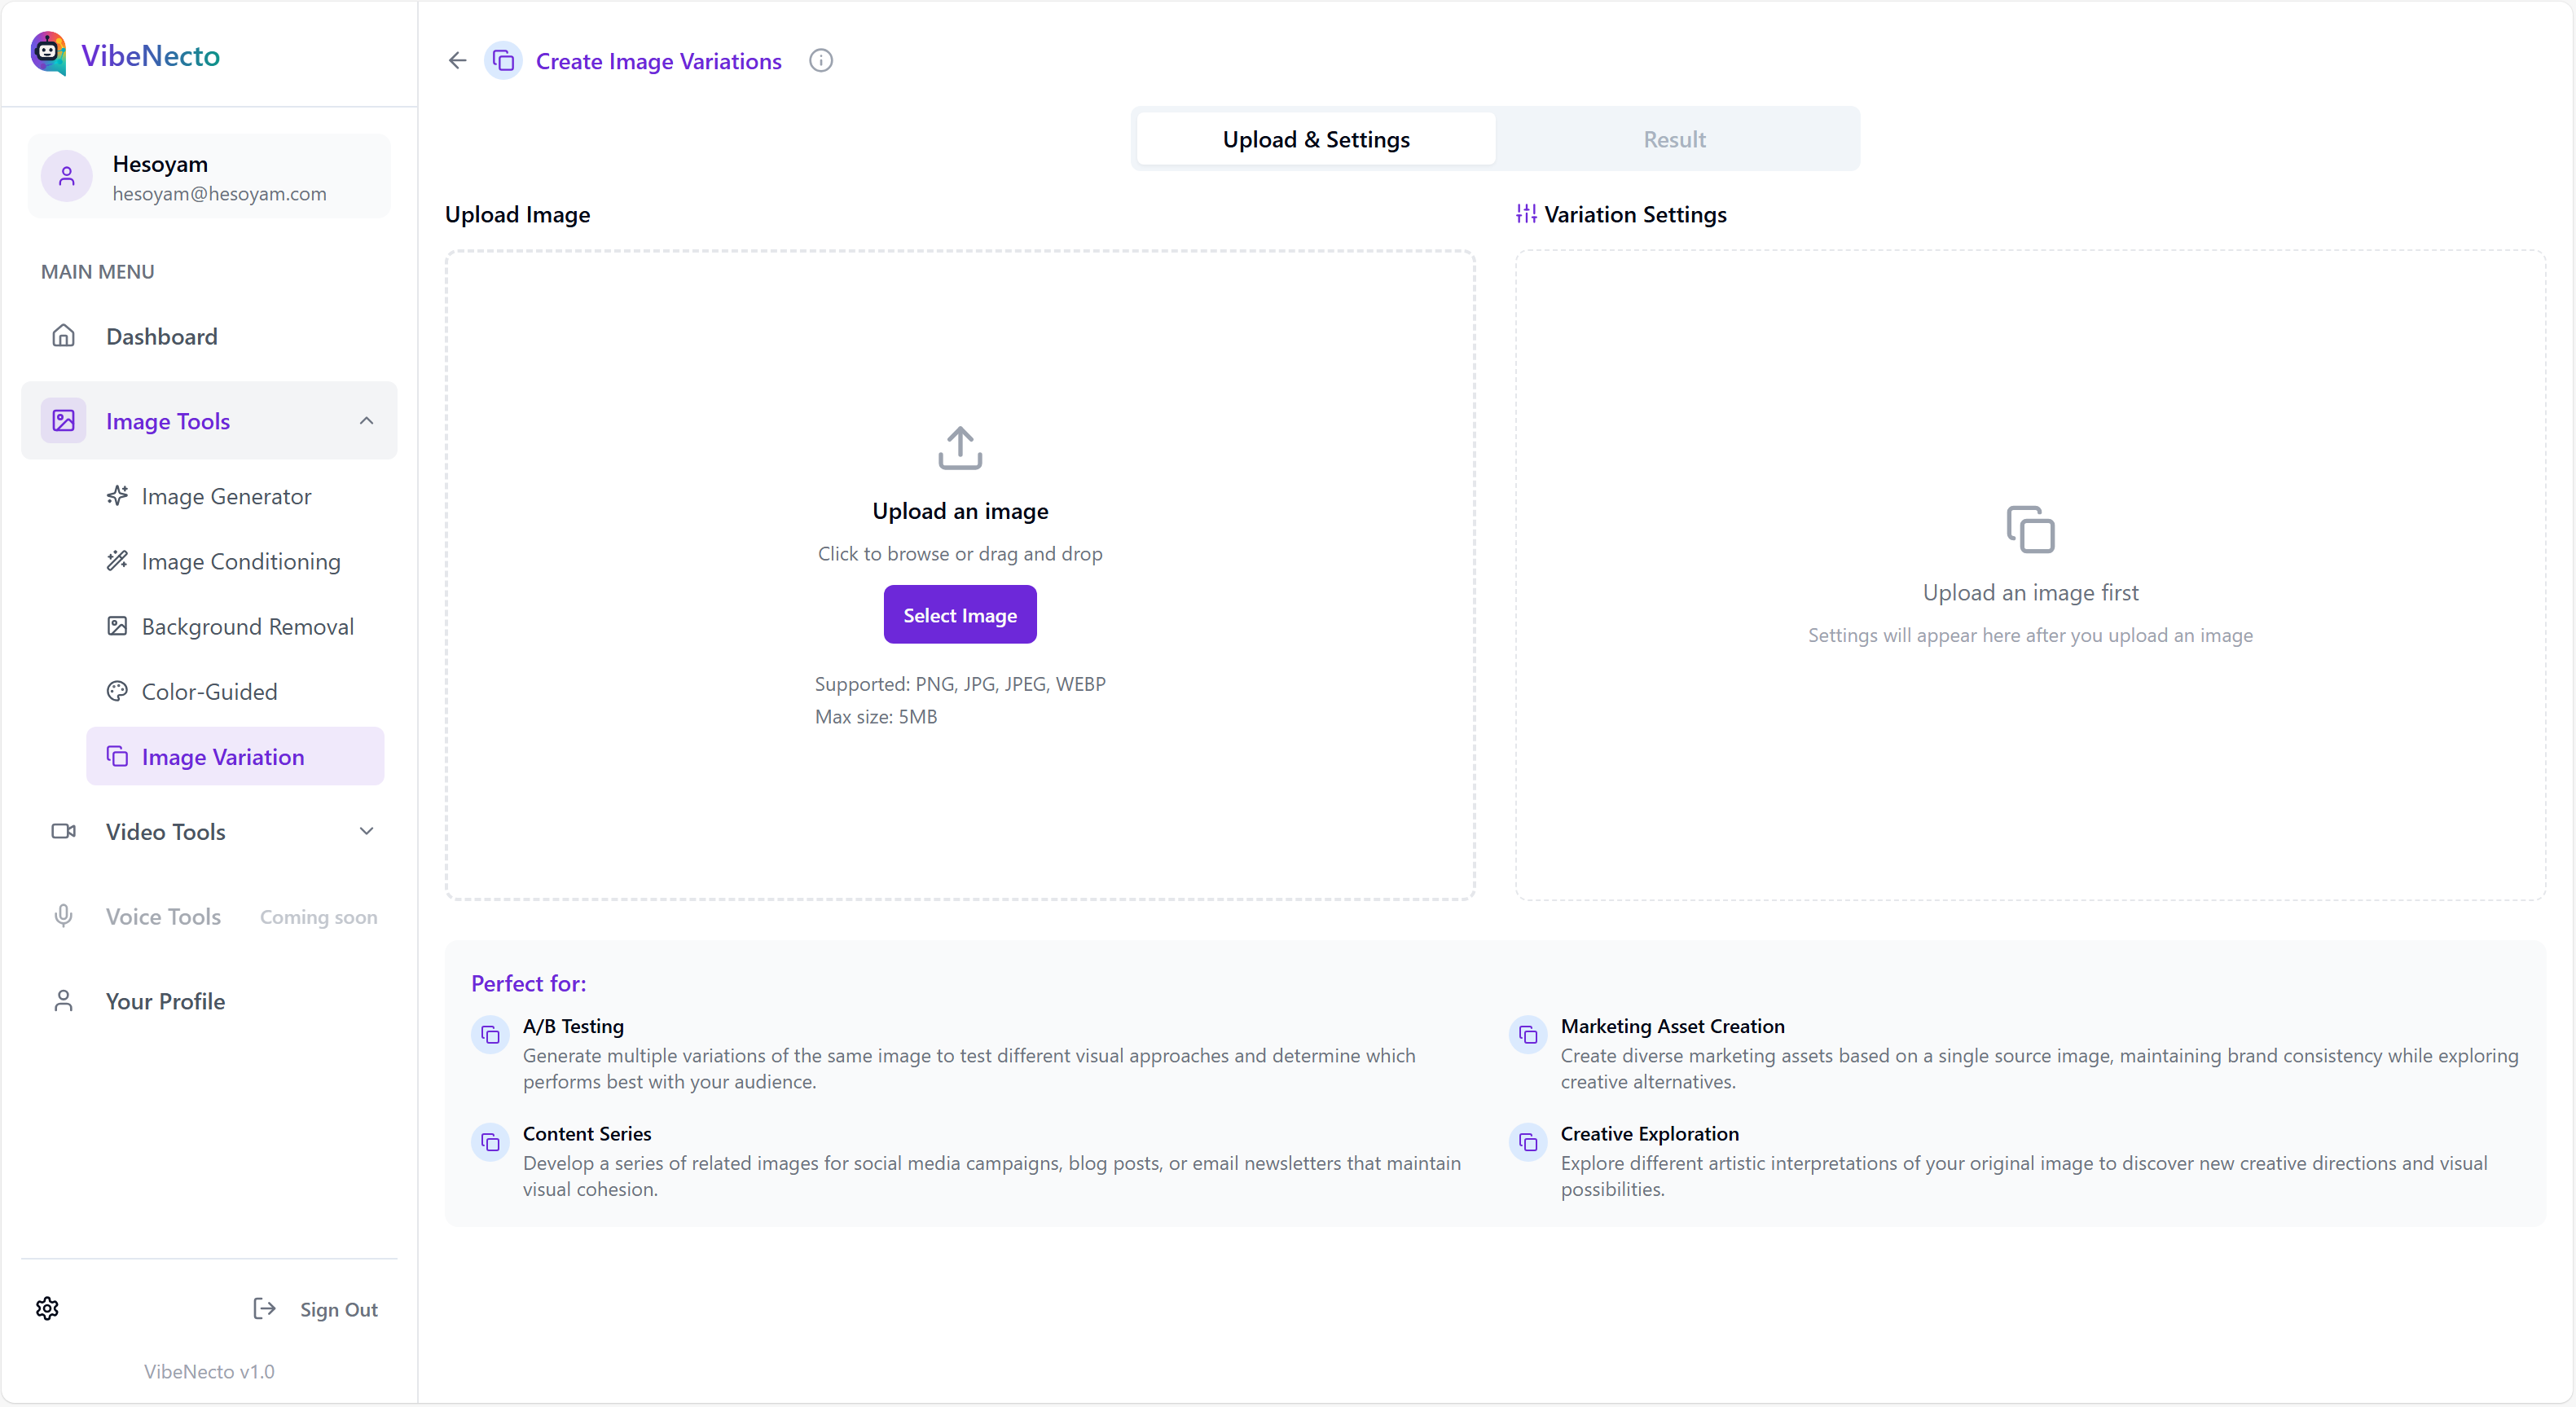Switch to the Result tab
2576x1407 pixels.
coord(1674,140)
